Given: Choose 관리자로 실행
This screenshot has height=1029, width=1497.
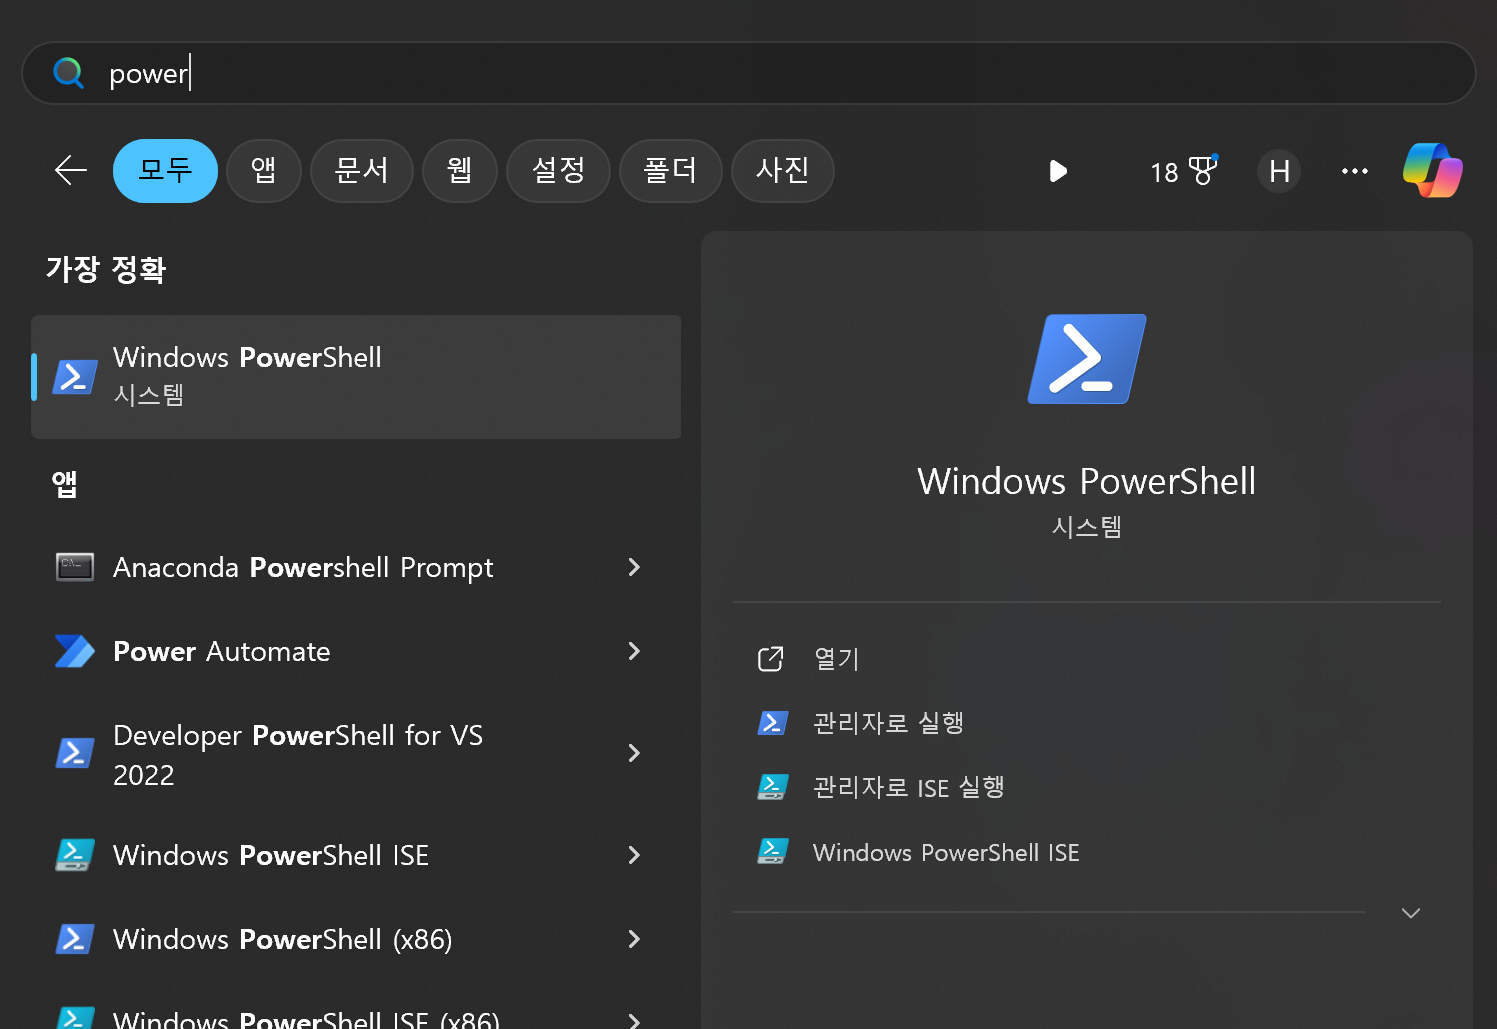Looking at the screenshot, I should (x=888, y=723).
